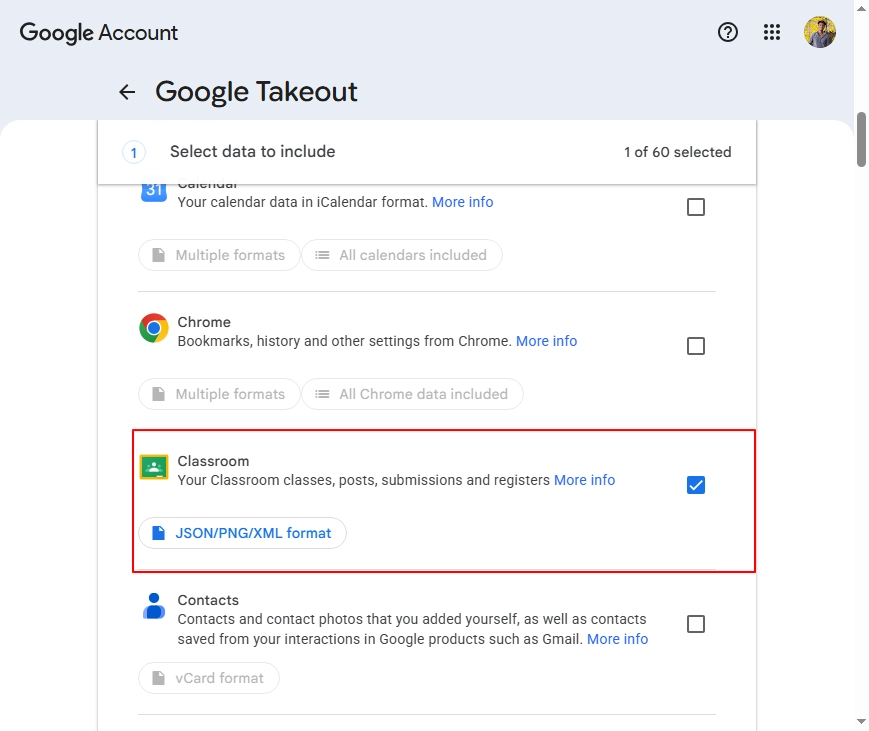Click the Calendar product icon
Image resolution: width=869 pixels, height=731 pixels.
154,192
